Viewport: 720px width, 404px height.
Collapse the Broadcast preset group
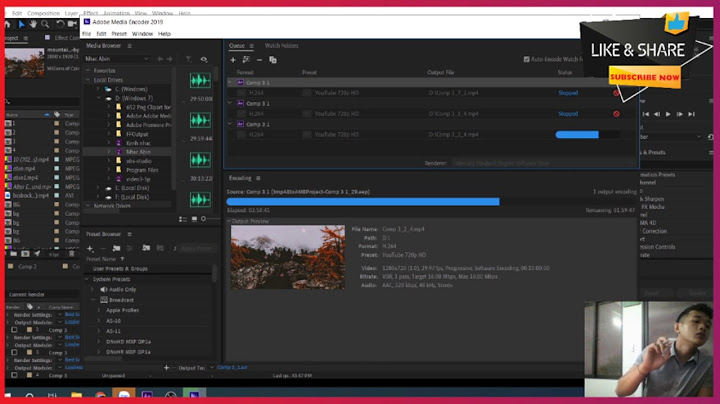[x=93, y=300]
